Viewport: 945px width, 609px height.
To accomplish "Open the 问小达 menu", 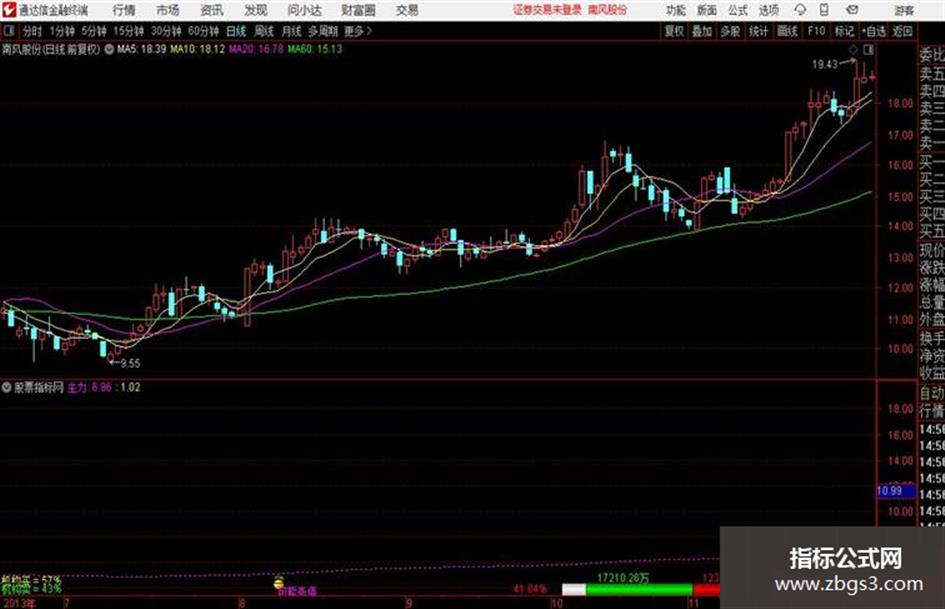I will (x=304, y=10).
